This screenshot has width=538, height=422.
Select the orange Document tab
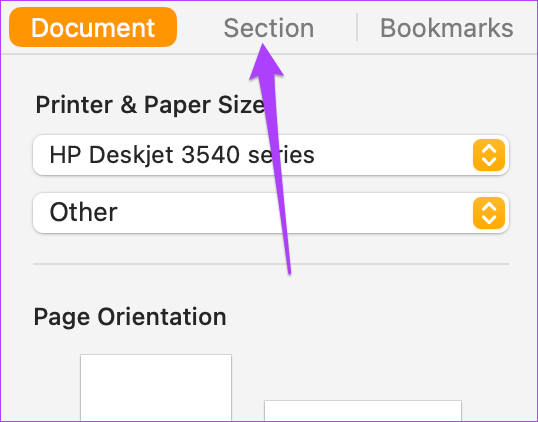coord(93,27)
